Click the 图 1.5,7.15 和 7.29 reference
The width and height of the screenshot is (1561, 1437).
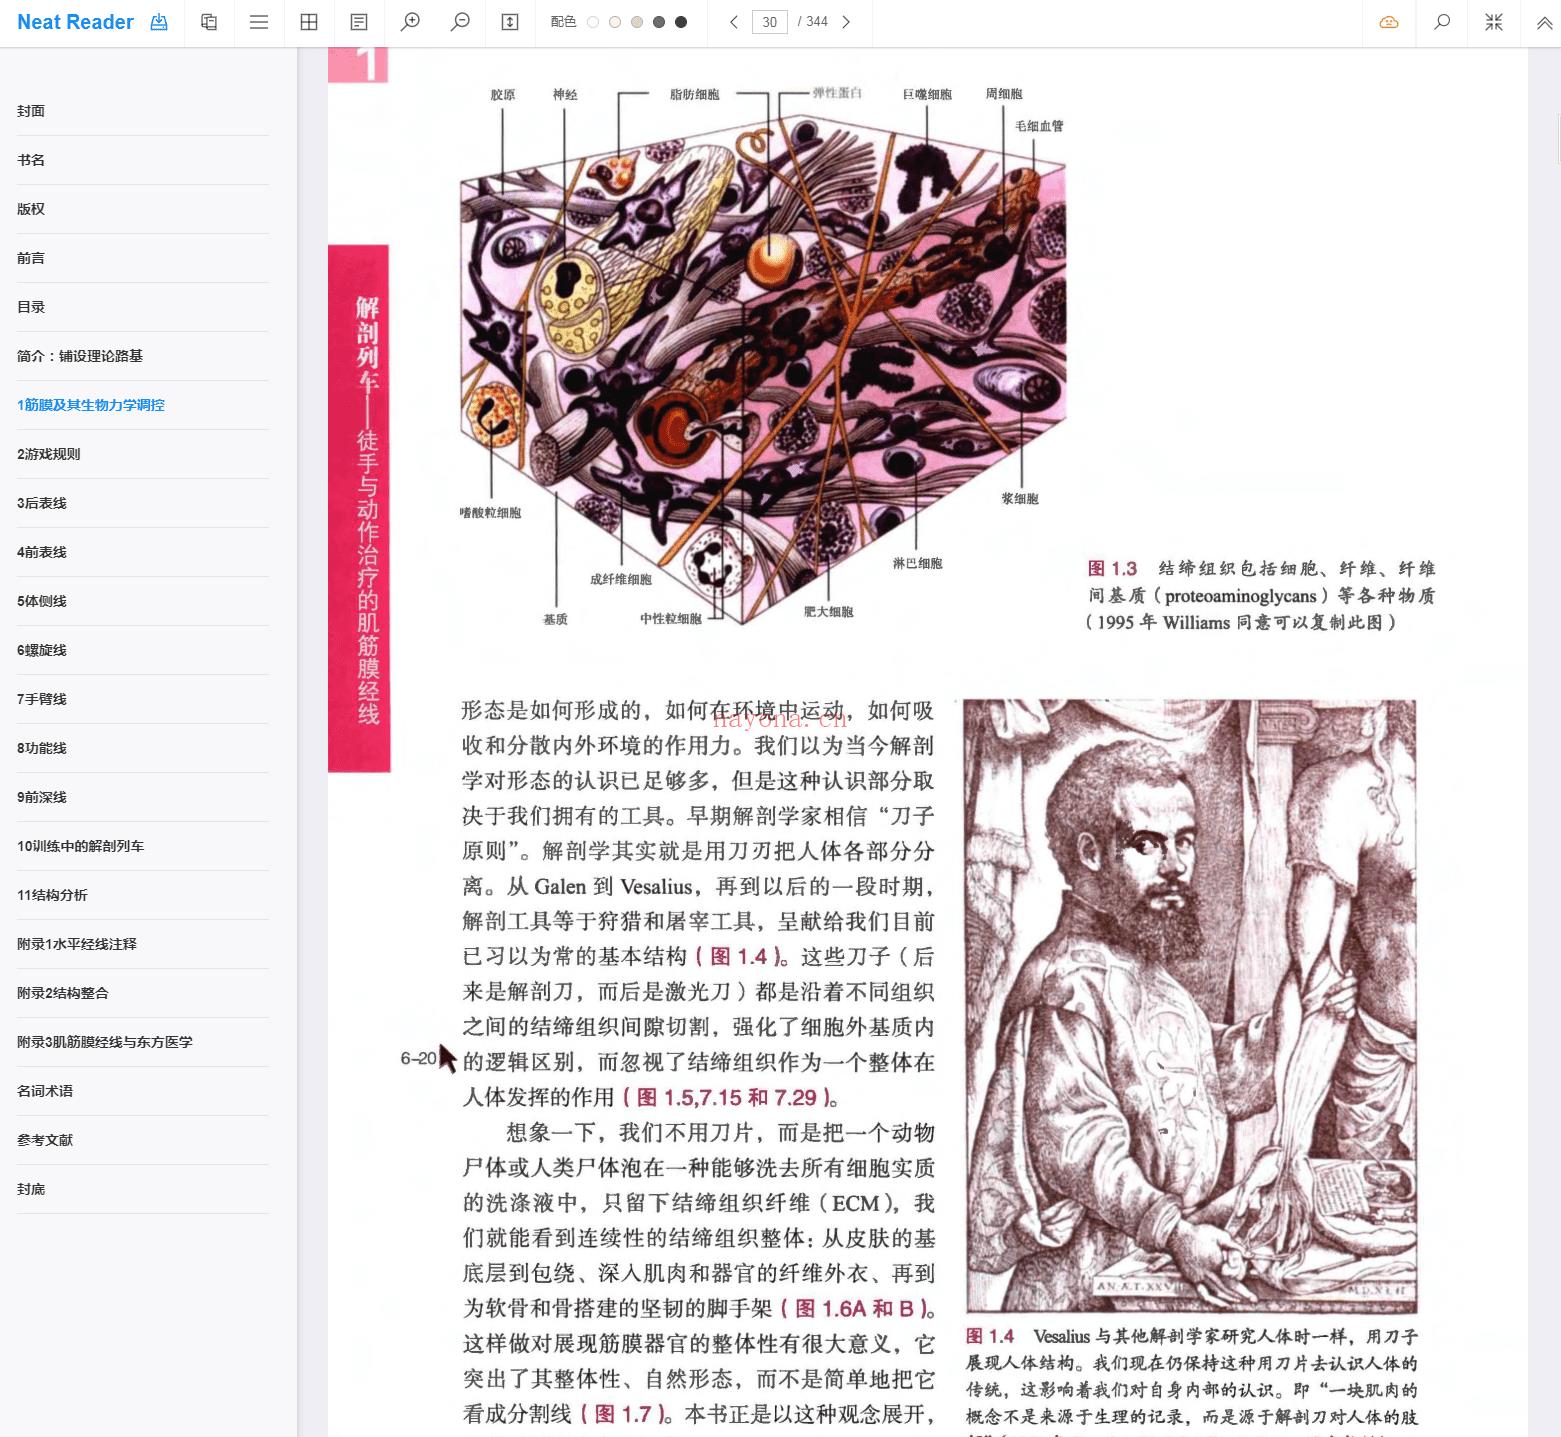[727, 1098]
